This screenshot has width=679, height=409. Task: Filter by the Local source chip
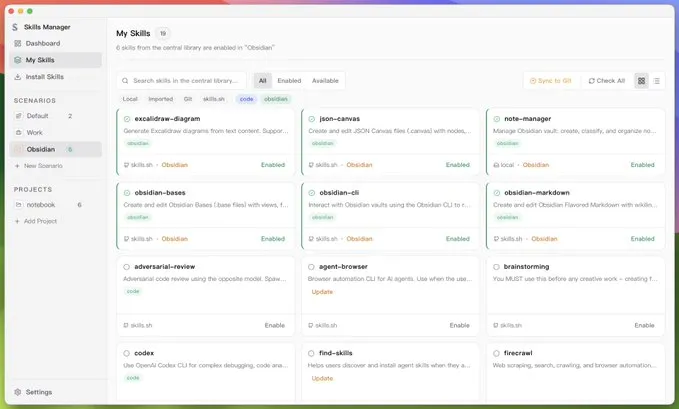130,99
